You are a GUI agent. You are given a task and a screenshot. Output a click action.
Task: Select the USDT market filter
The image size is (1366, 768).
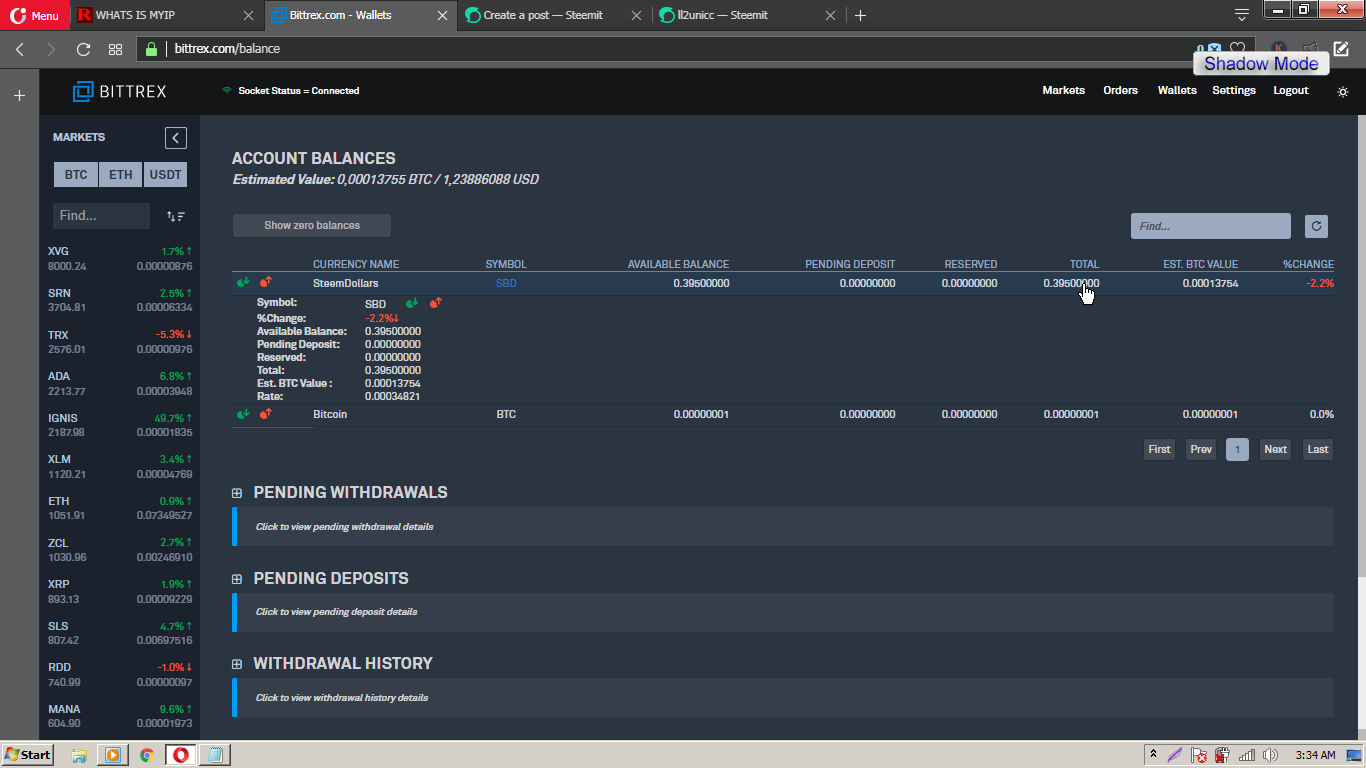click(166, 175)
